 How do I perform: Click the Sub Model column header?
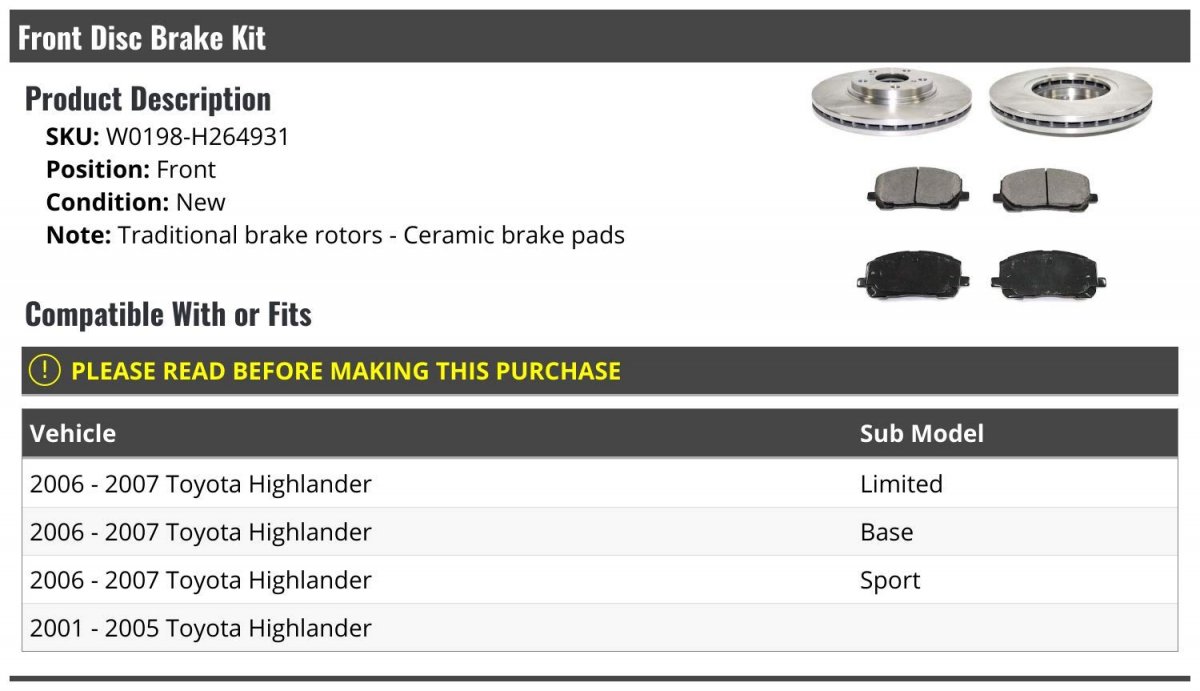(x=922, y=433)
